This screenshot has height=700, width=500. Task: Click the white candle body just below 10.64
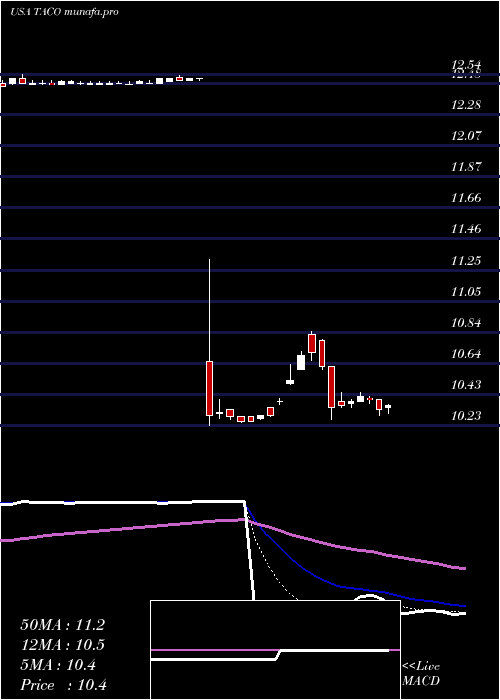tap(301, 362)
